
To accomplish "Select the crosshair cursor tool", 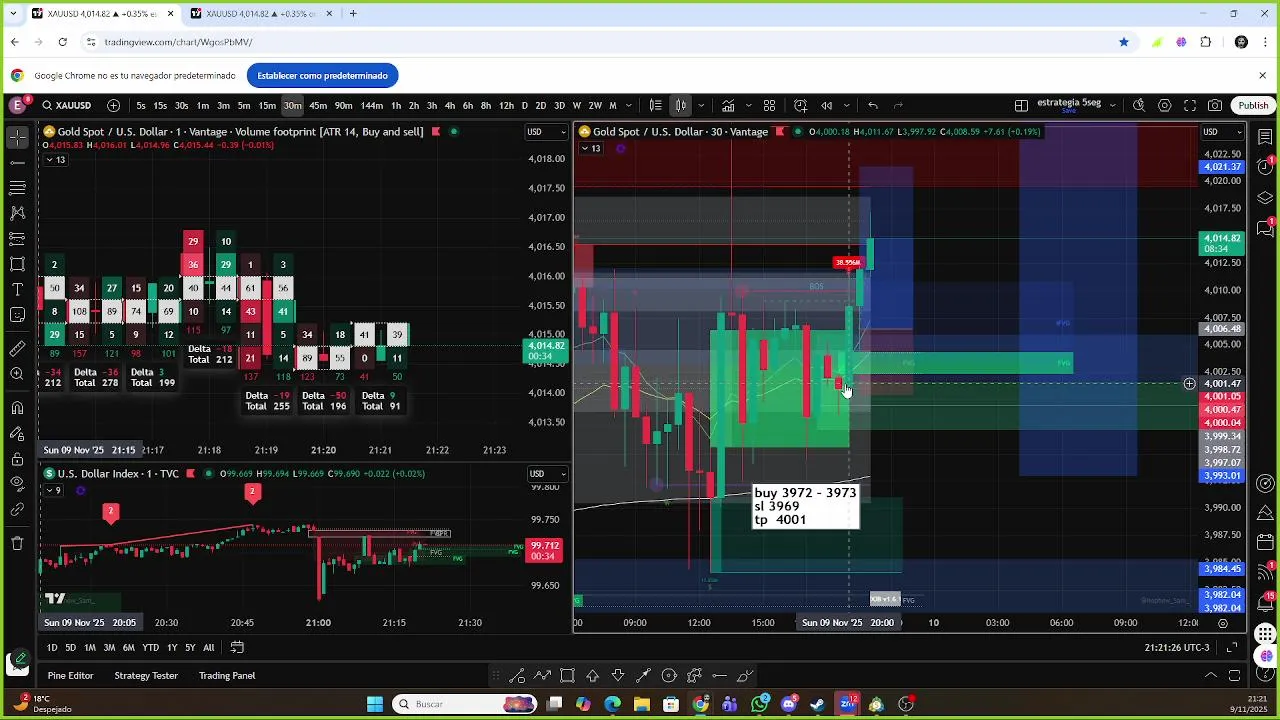I will [17, 136].
